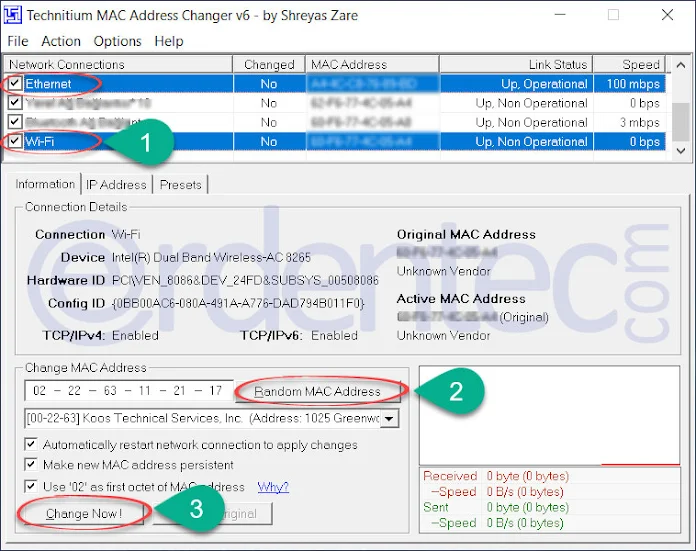Select the Koos Technical Services vendor combo box
This screenshot has height=551, width=696.
[212, 418]
